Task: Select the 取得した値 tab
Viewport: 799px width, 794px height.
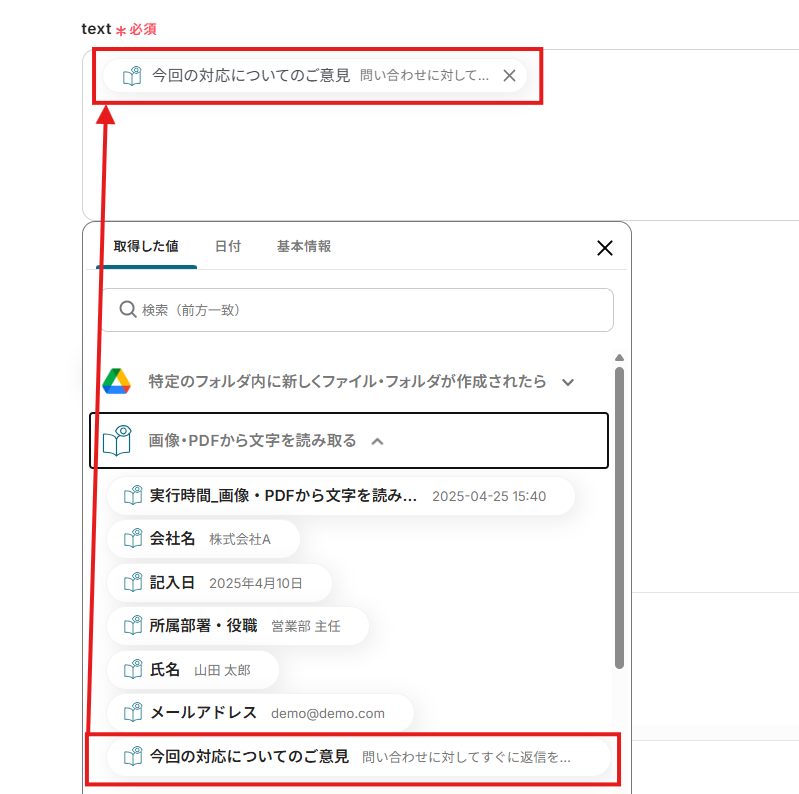Action: [x=146, y=246]
